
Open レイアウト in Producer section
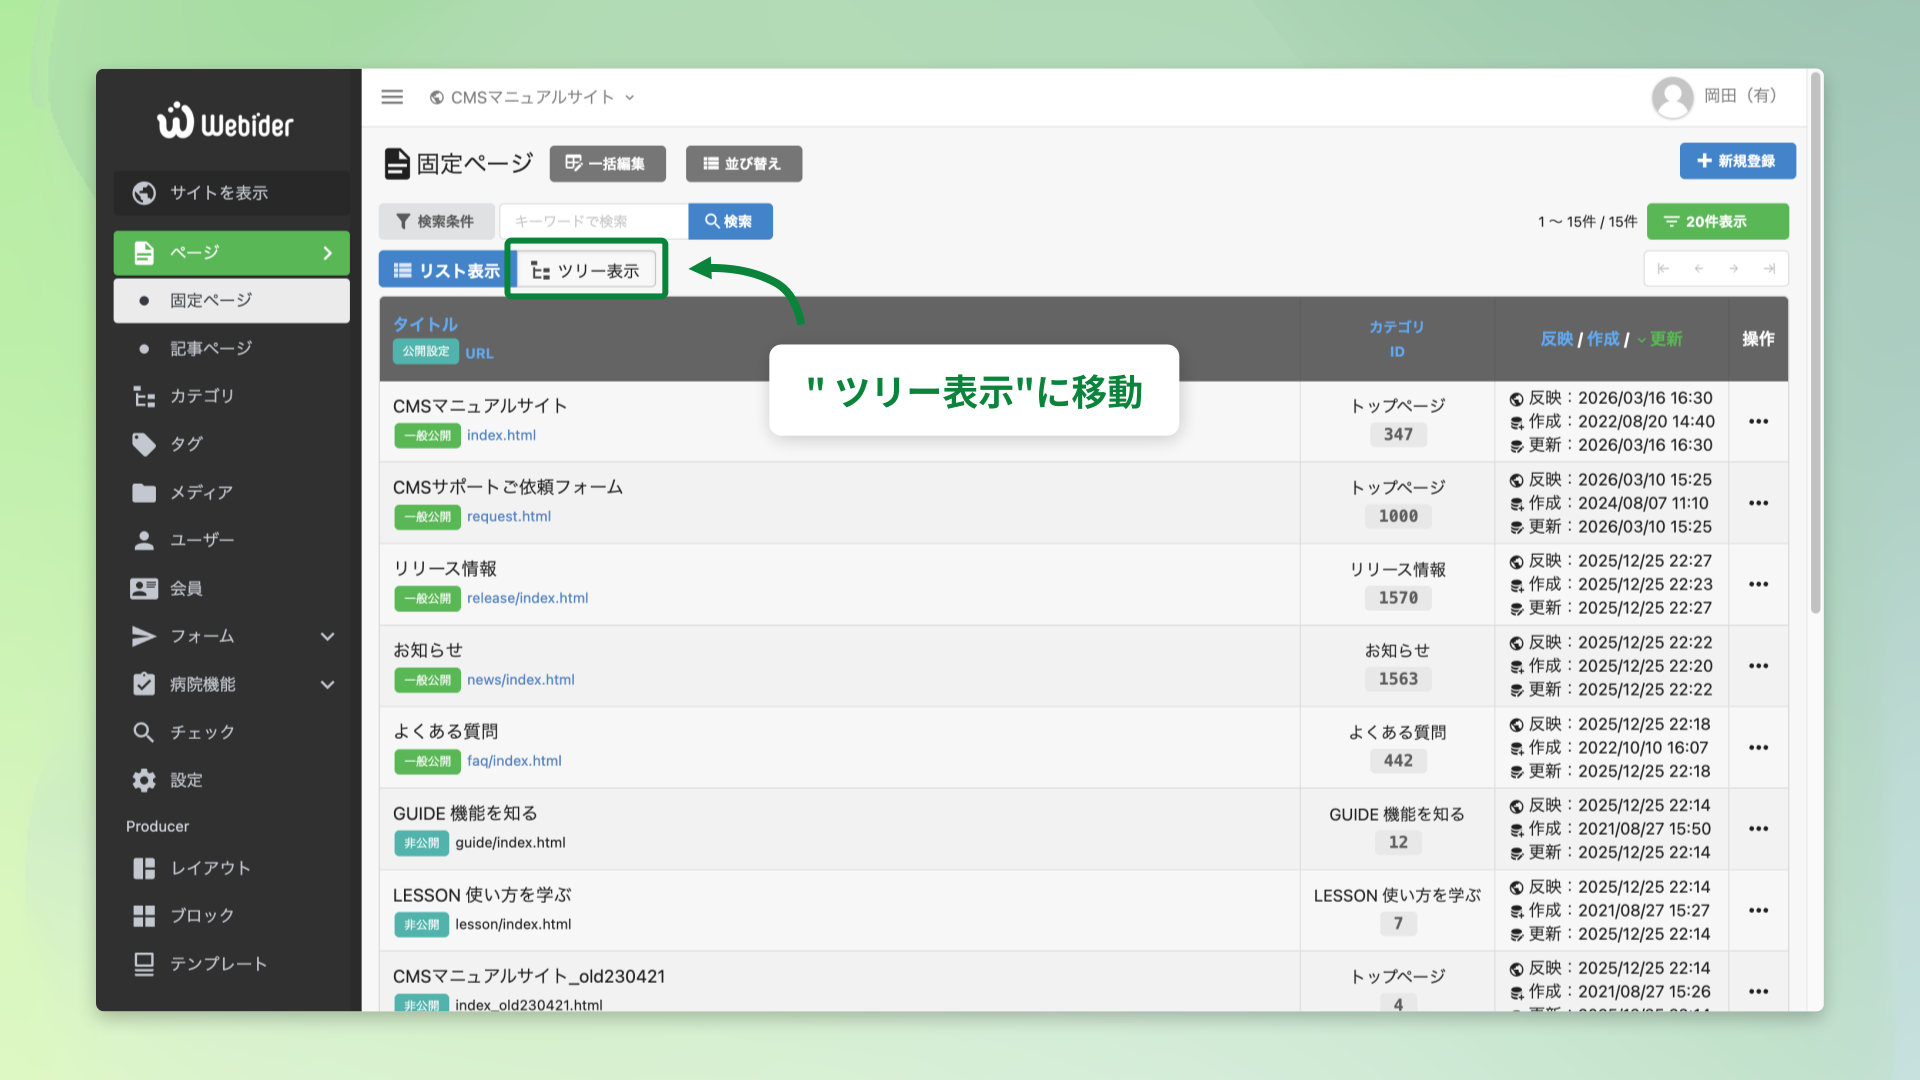click(232, 868)
